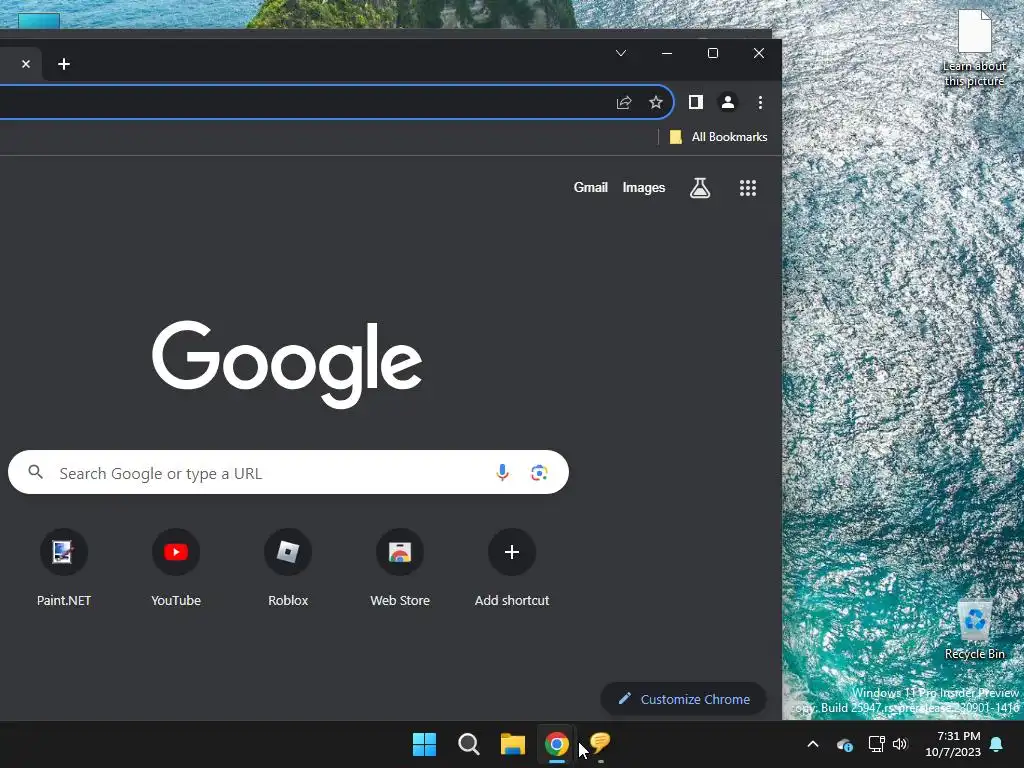Open the Gmail link

click(590, 187)
